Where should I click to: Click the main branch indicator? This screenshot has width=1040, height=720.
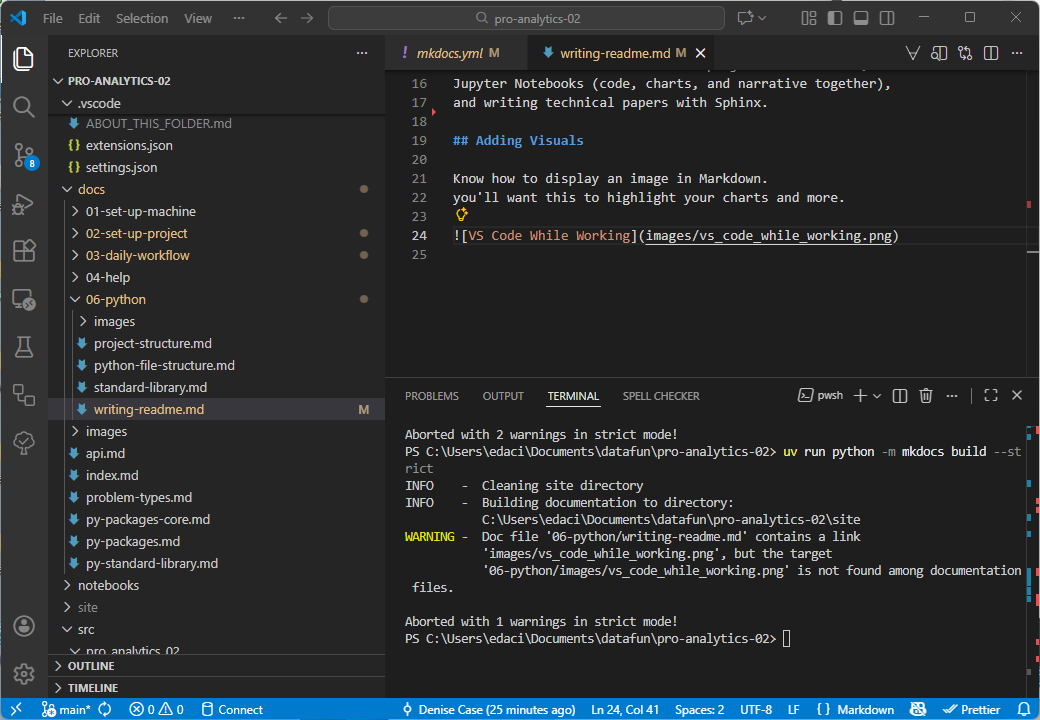pos(64,708)
